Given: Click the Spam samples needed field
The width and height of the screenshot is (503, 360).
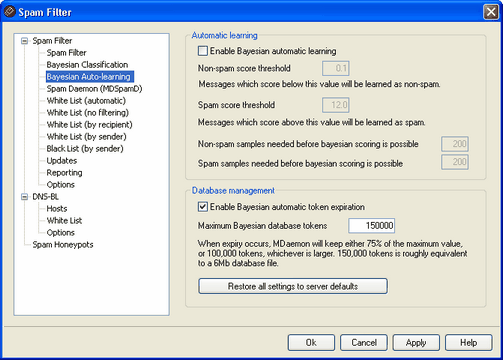Looking at the screenshot, I should click(455, 162).
